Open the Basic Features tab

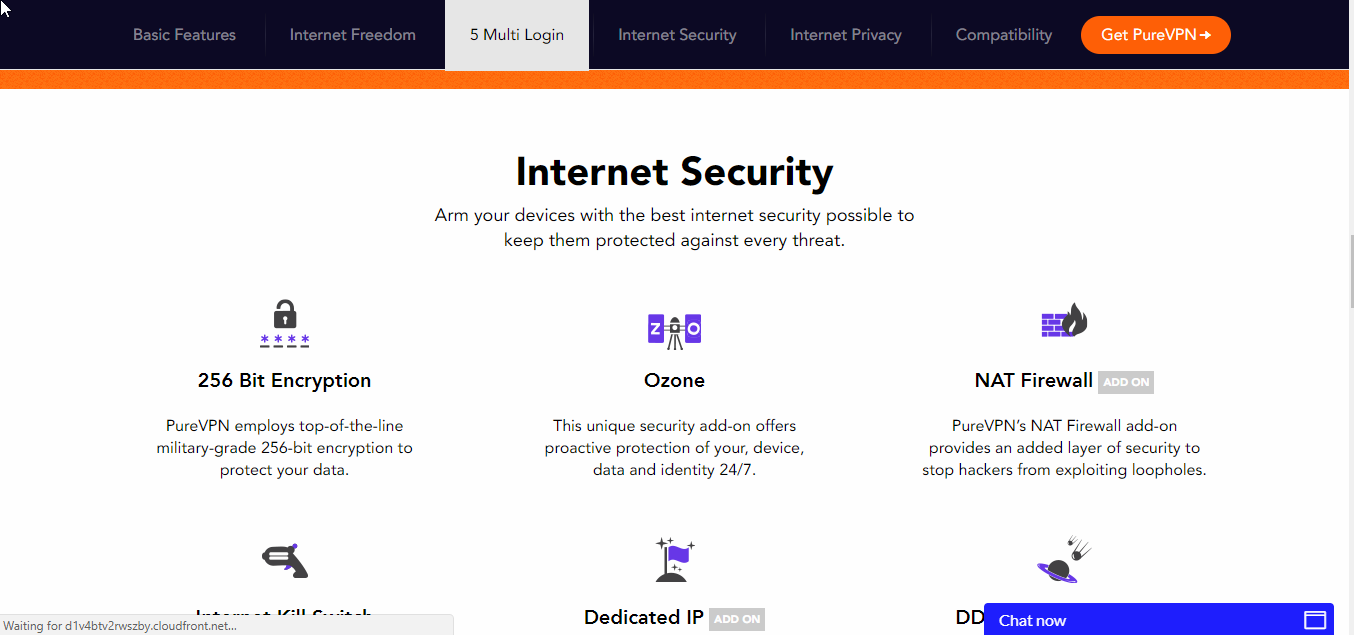pyautogui.click(x=184, y=35)
